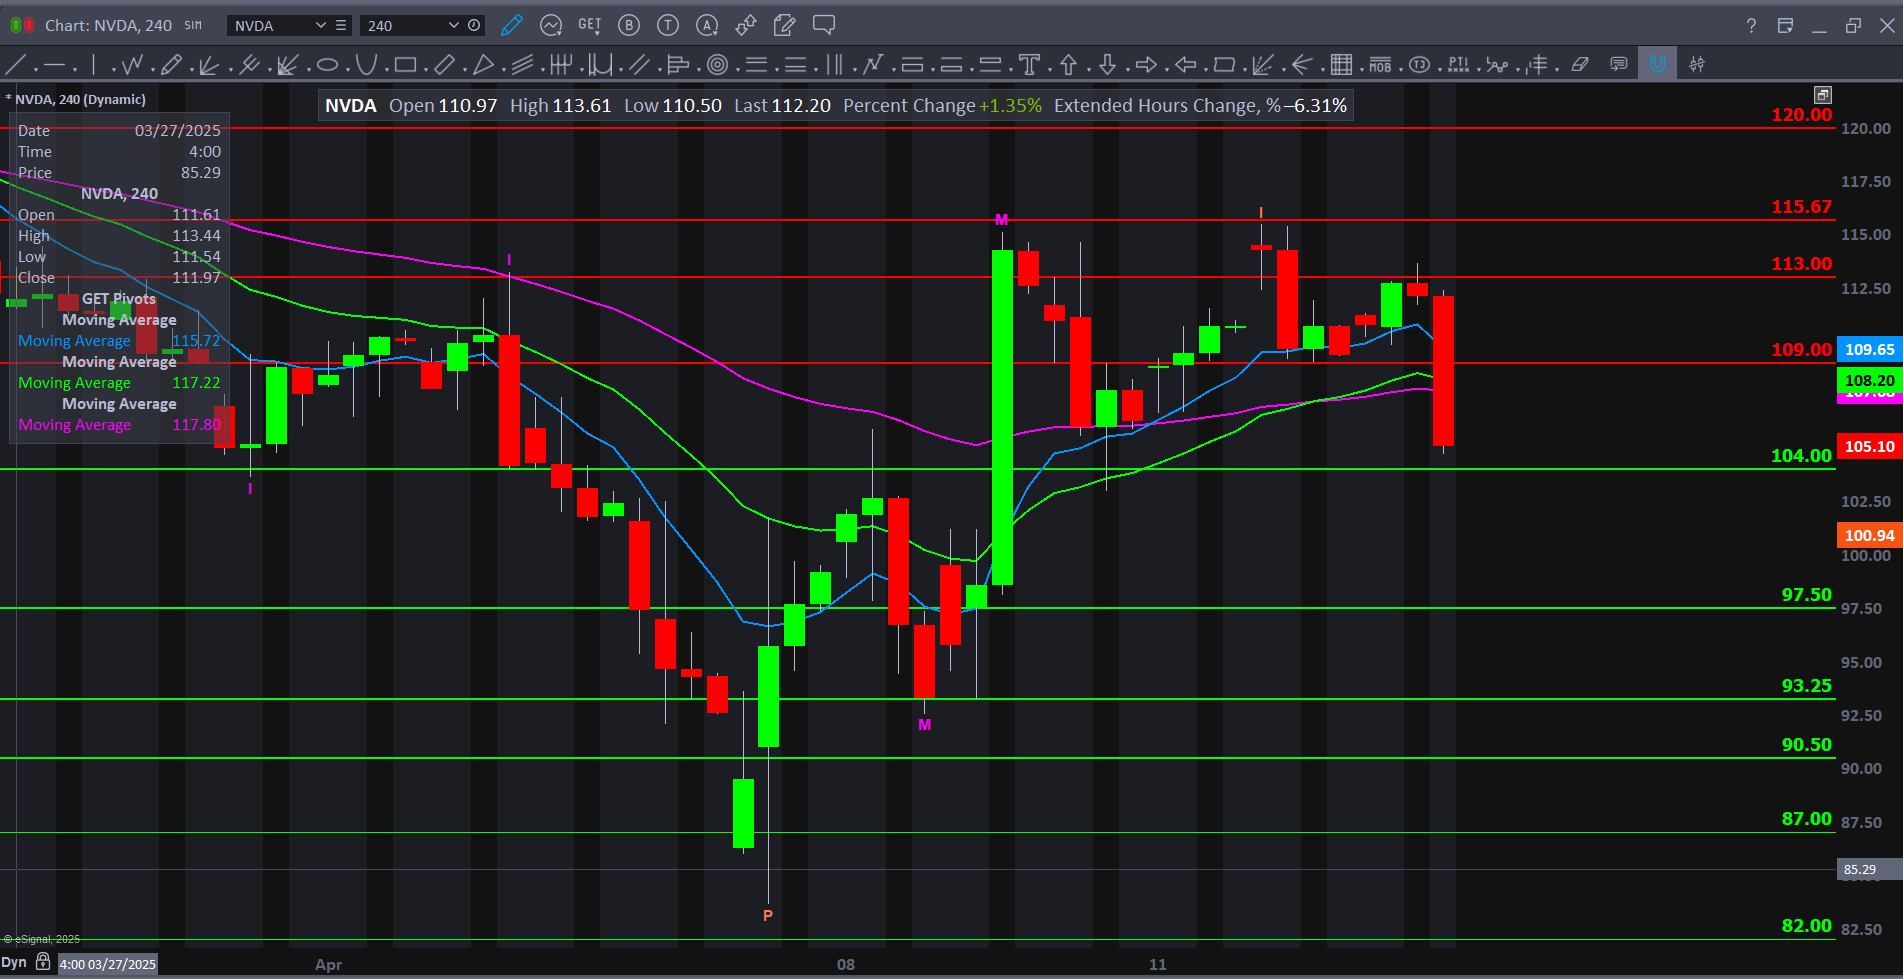Select the rectangle drawing tool
Image resolution: width=1903 pixels, height=979 pixels.
click(x=405, y=65)
